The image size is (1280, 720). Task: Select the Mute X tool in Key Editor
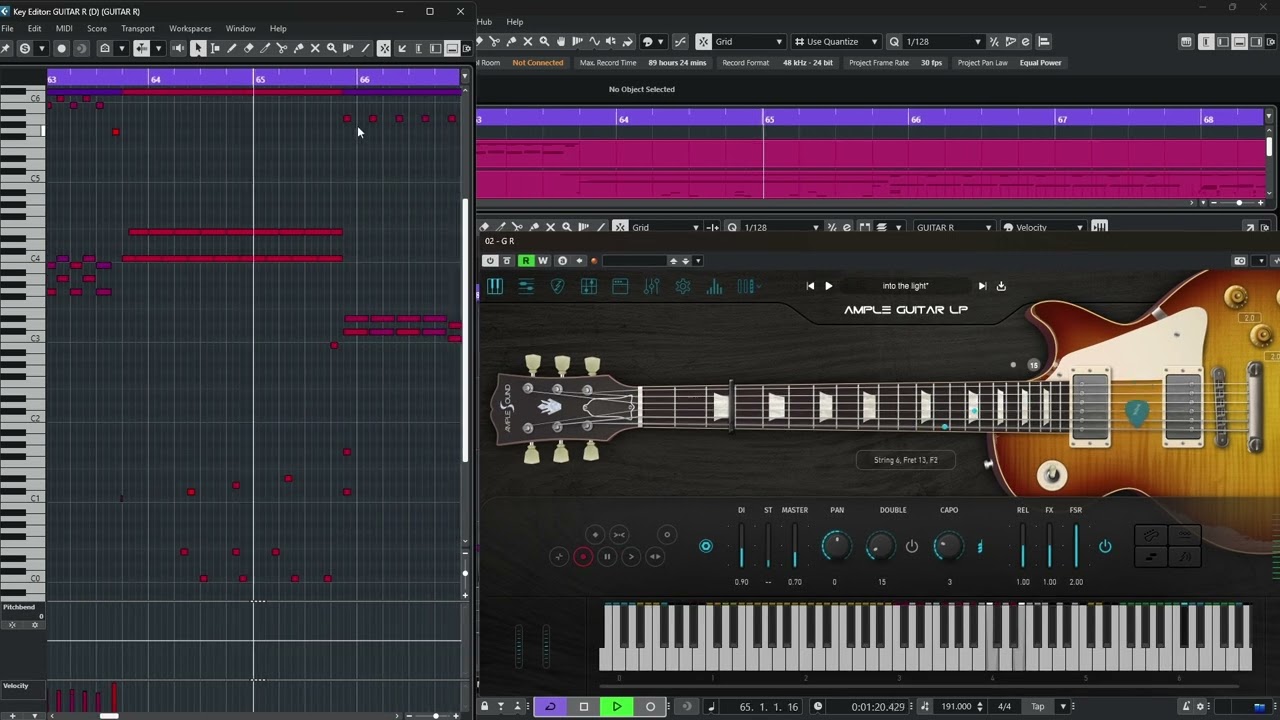pyautogui.click(x=315, y=48)
